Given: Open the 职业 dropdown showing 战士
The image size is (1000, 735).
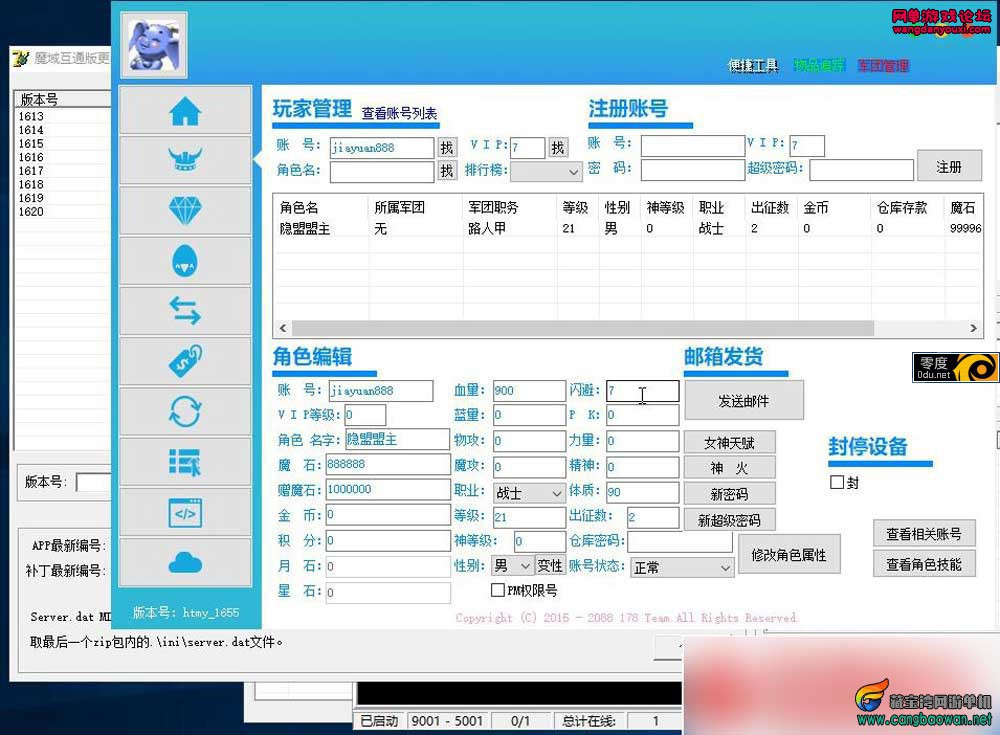Looking at the screenshot, I should pyautogui.click(x=529, y=493).
